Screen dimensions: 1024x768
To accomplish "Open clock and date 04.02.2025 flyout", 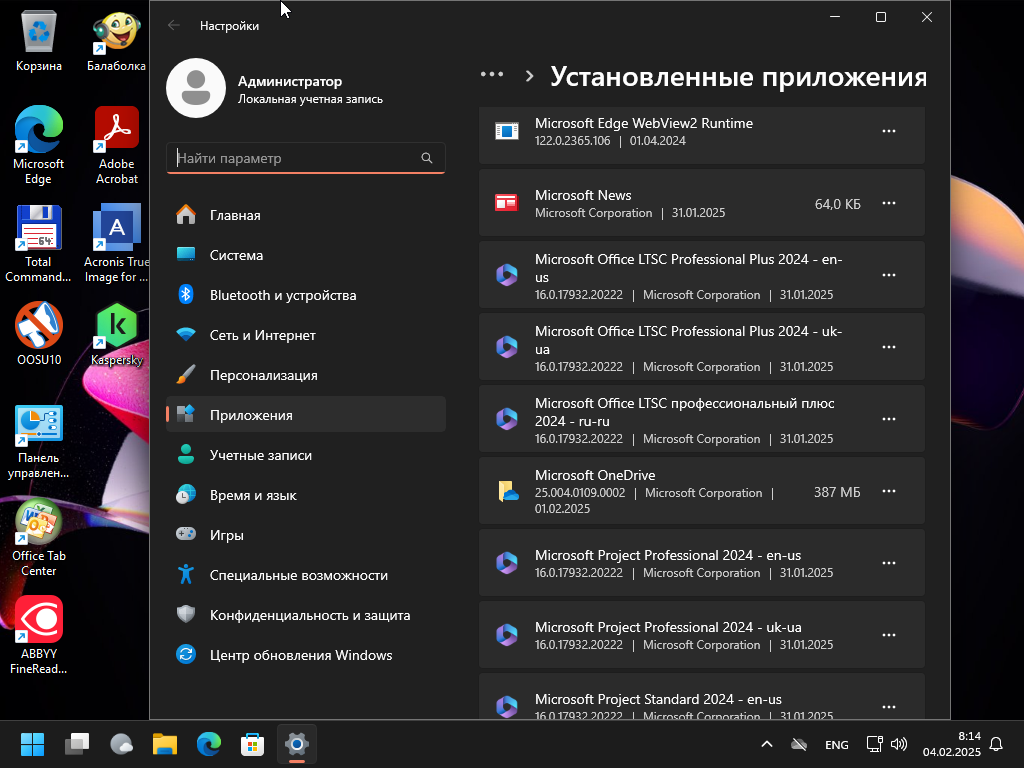I will coord(952,744).
